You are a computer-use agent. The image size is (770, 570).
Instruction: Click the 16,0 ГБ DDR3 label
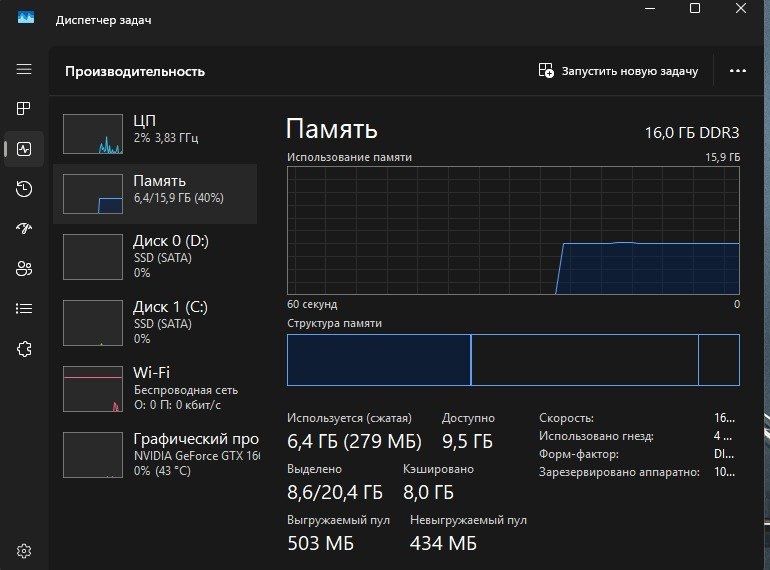[x=692, y=133]
